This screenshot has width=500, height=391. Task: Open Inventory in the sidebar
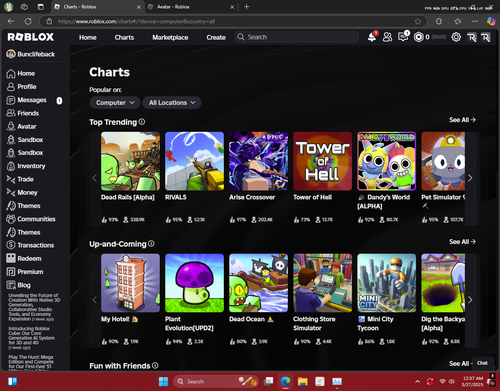(26, 166)
